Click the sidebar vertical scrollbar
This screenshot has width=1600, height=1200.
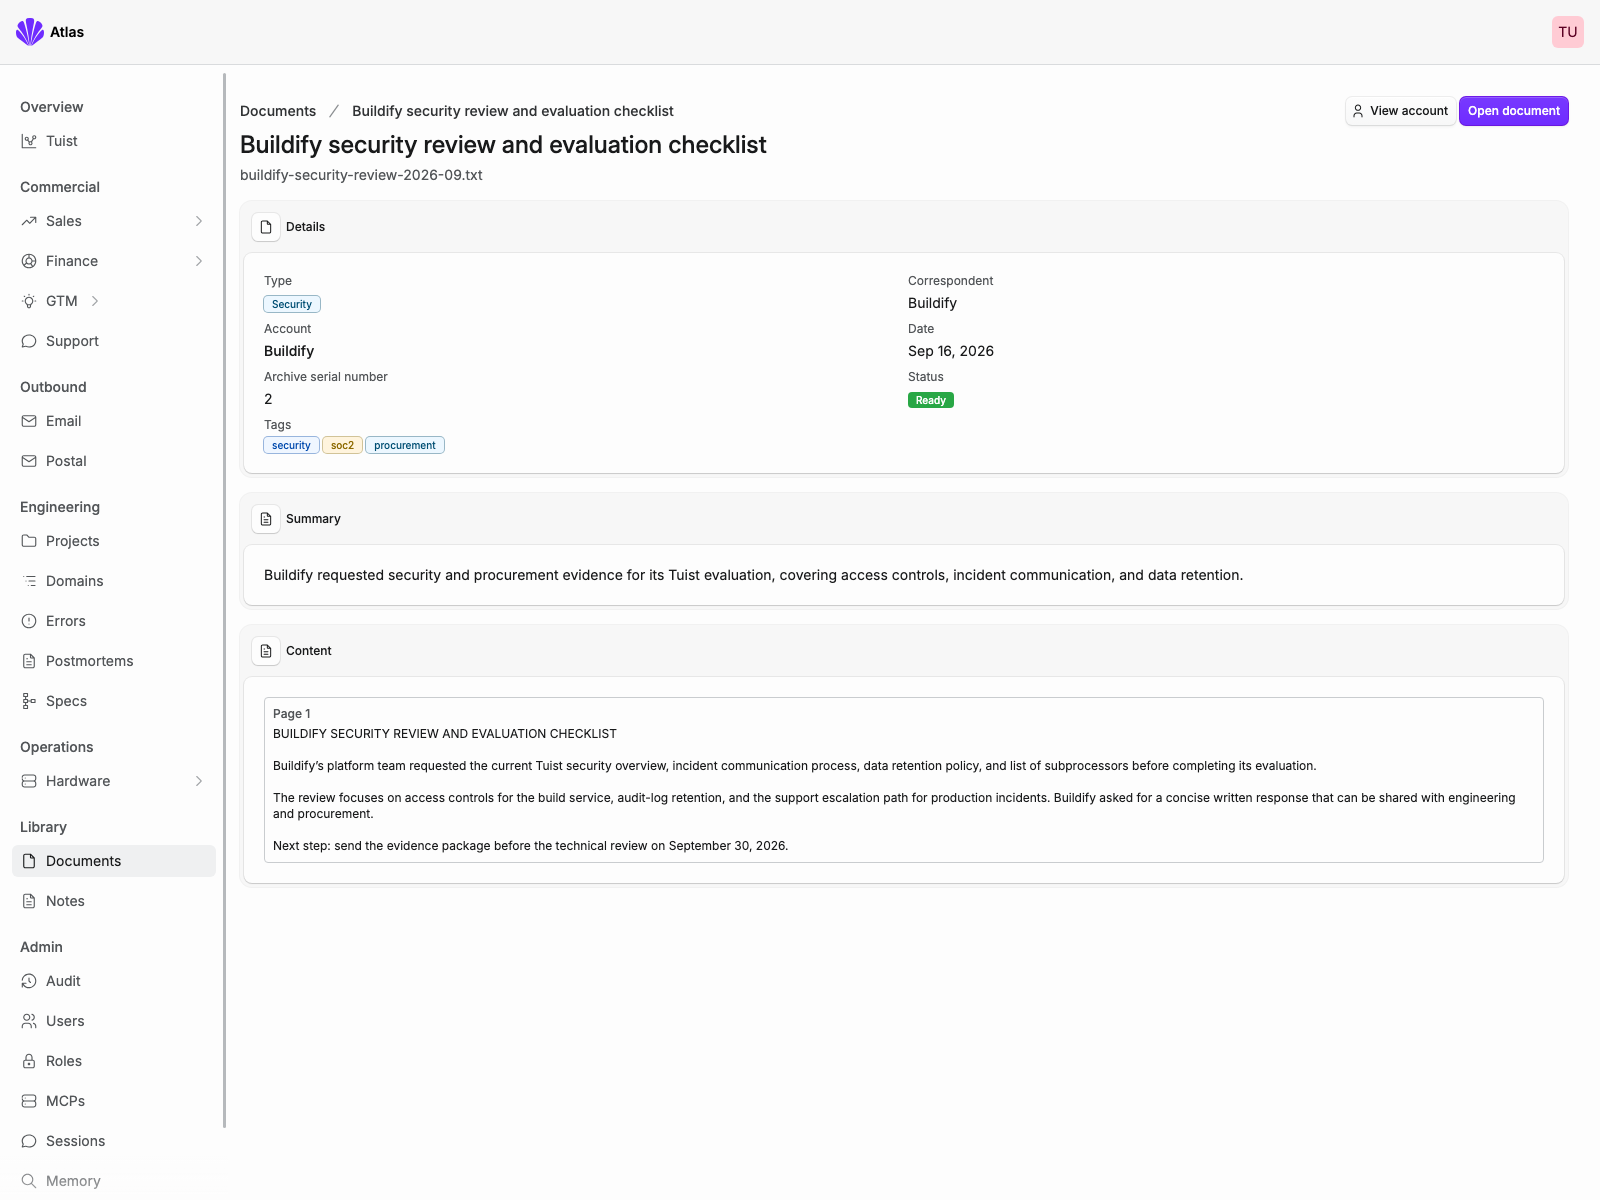224,600
